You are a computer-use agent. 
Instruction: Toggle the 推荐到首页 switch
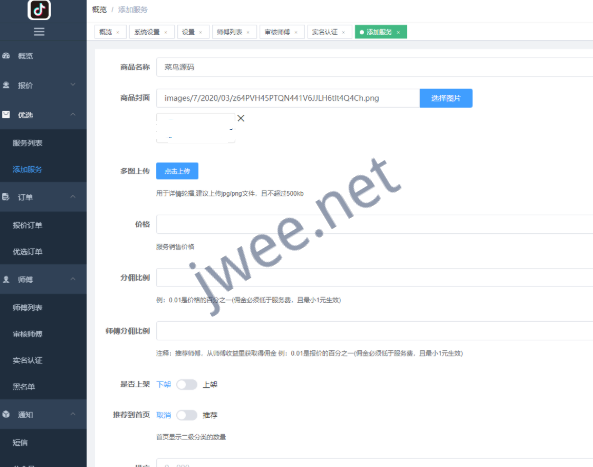tap(186, 415)
